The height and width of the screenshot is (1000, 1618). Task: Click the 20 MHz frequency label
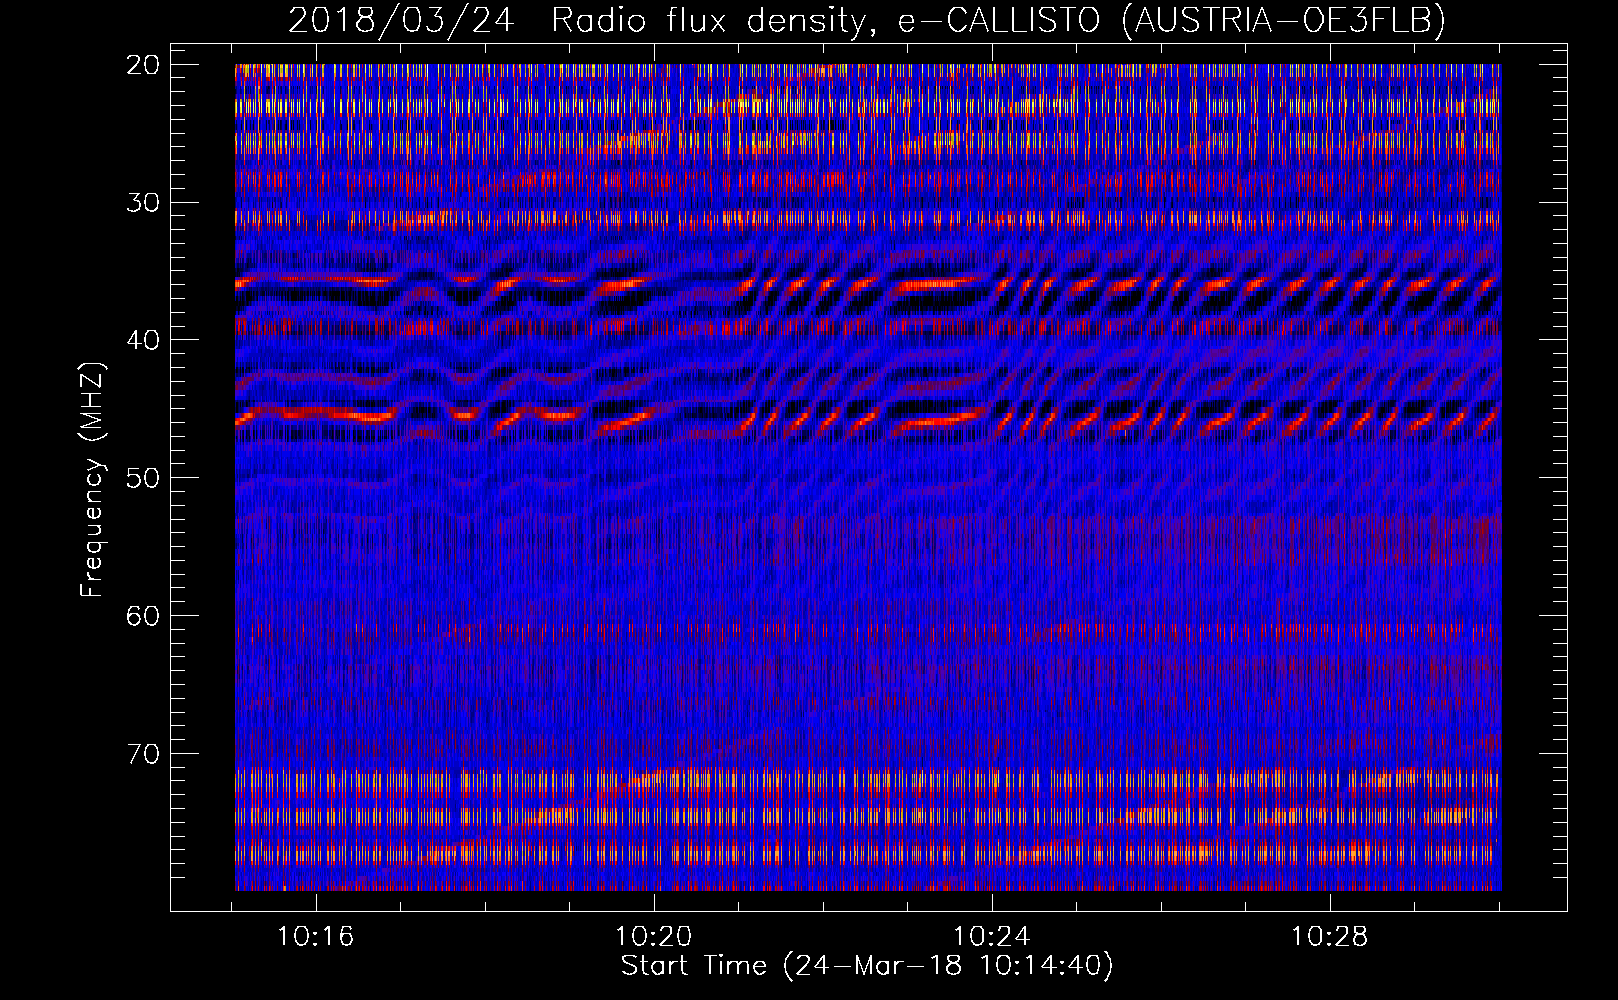tap(143, 65)
